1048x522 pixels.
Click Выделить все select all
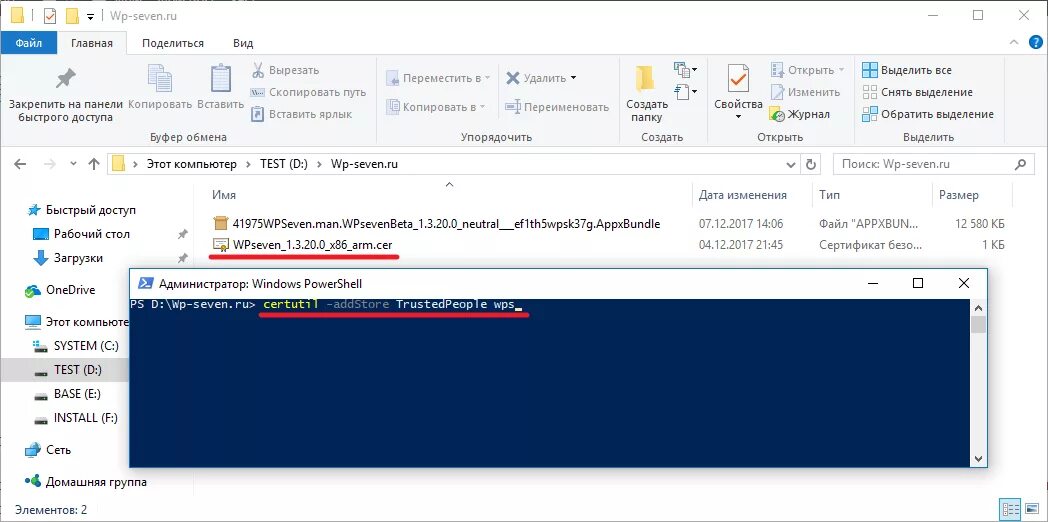pos(906,70)
